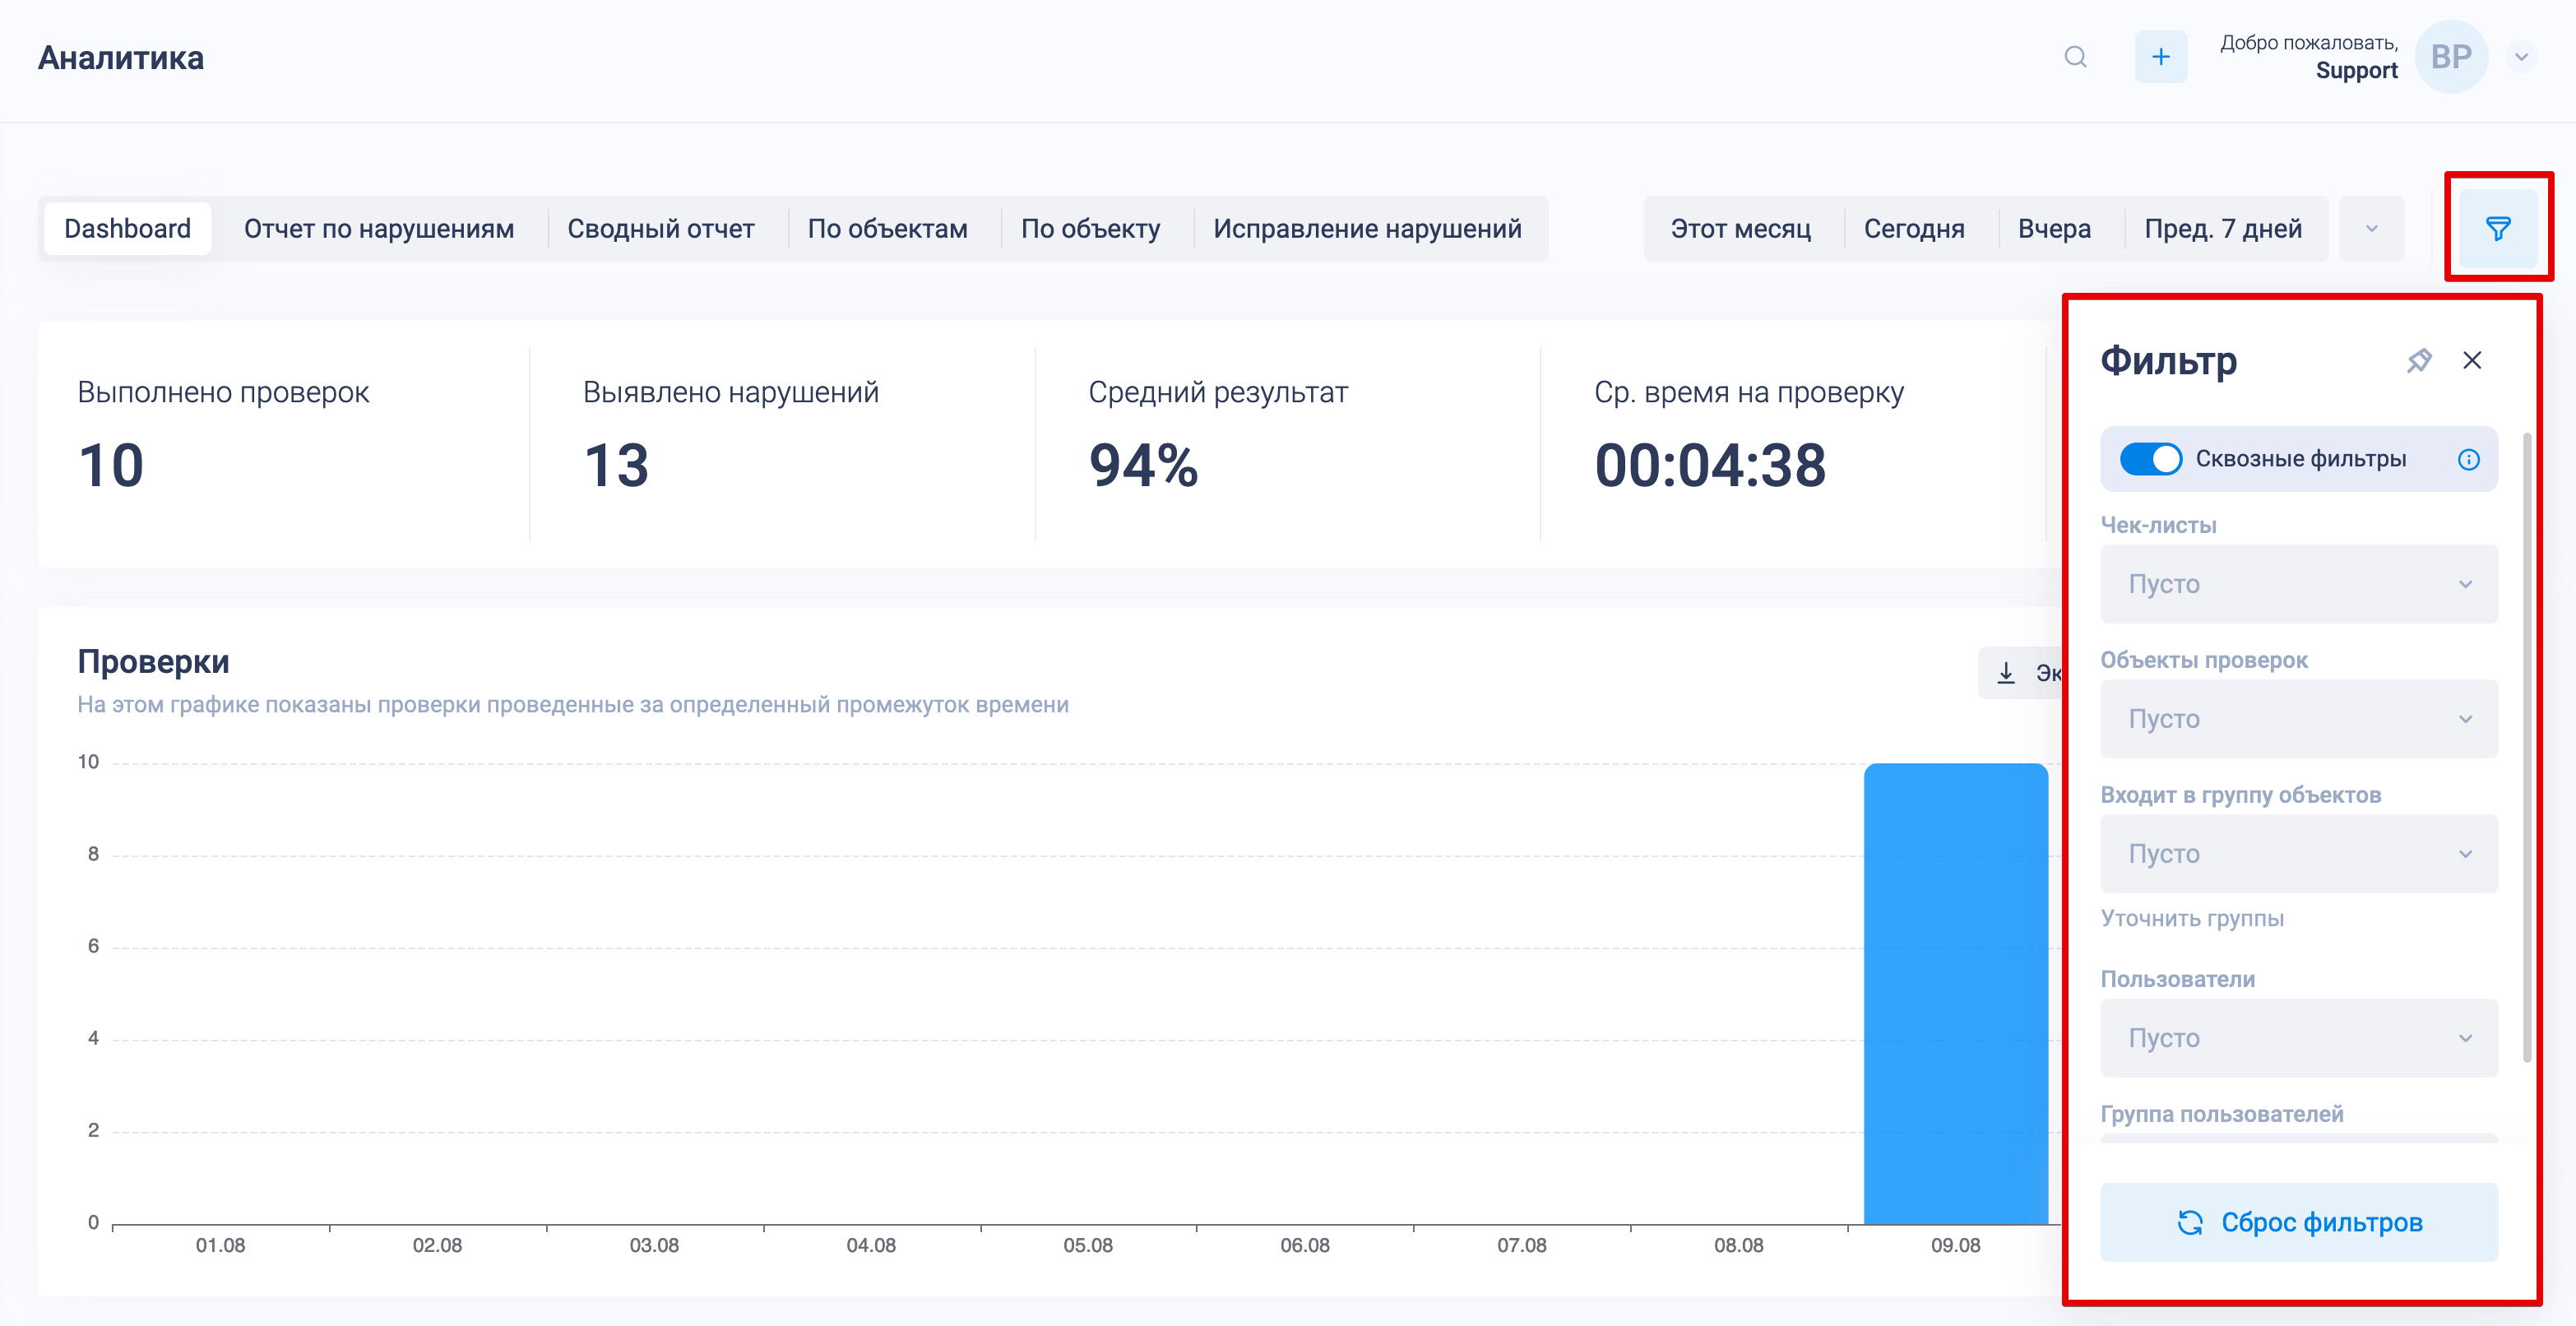Switch to Сводный отчет tab
Screen dimensions: 2576x1326
(x=661, y=229)
